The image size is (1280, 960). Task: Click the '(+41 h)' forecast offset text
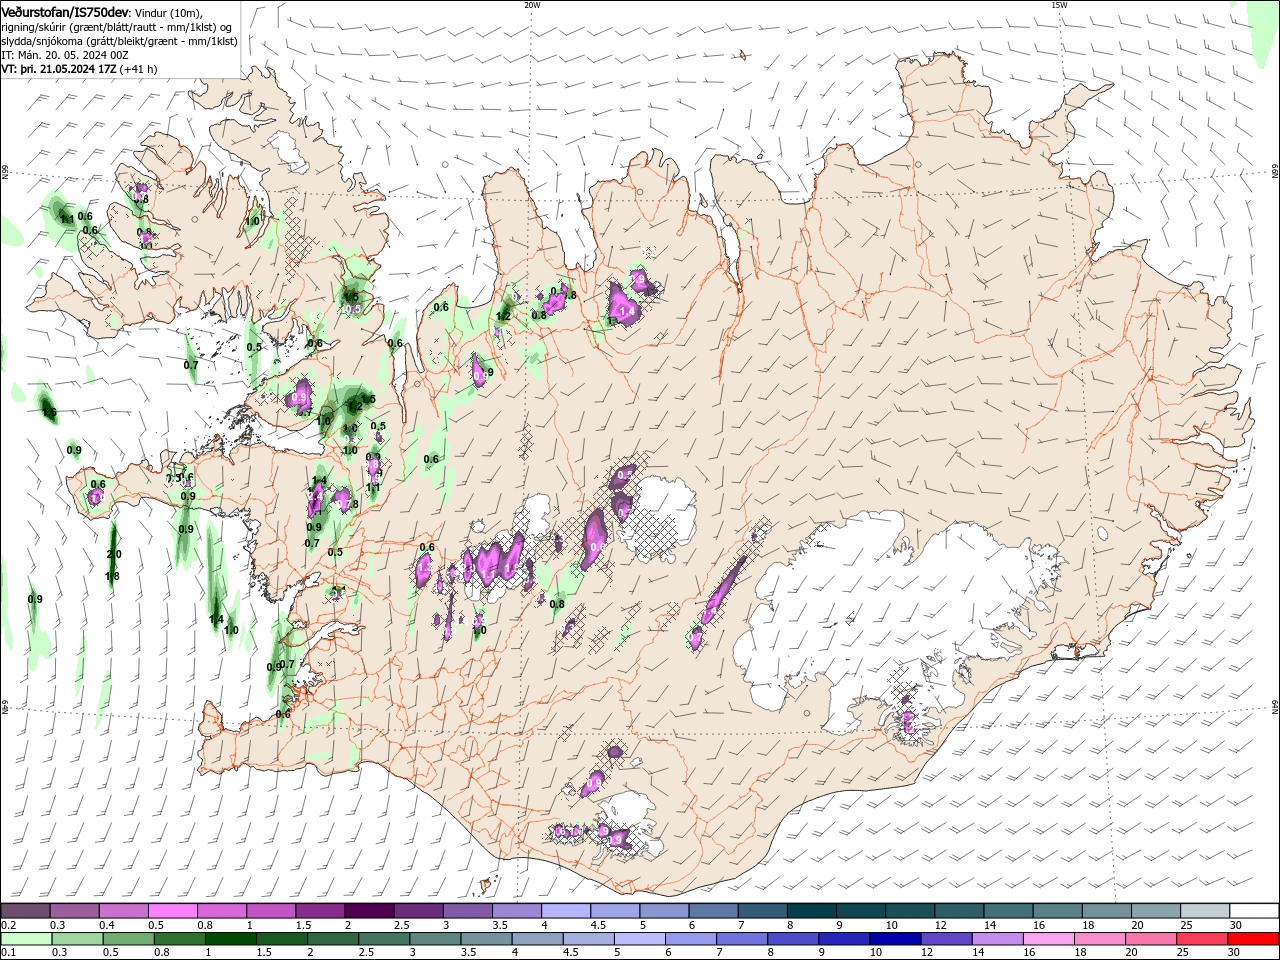(x=139, y=69)
